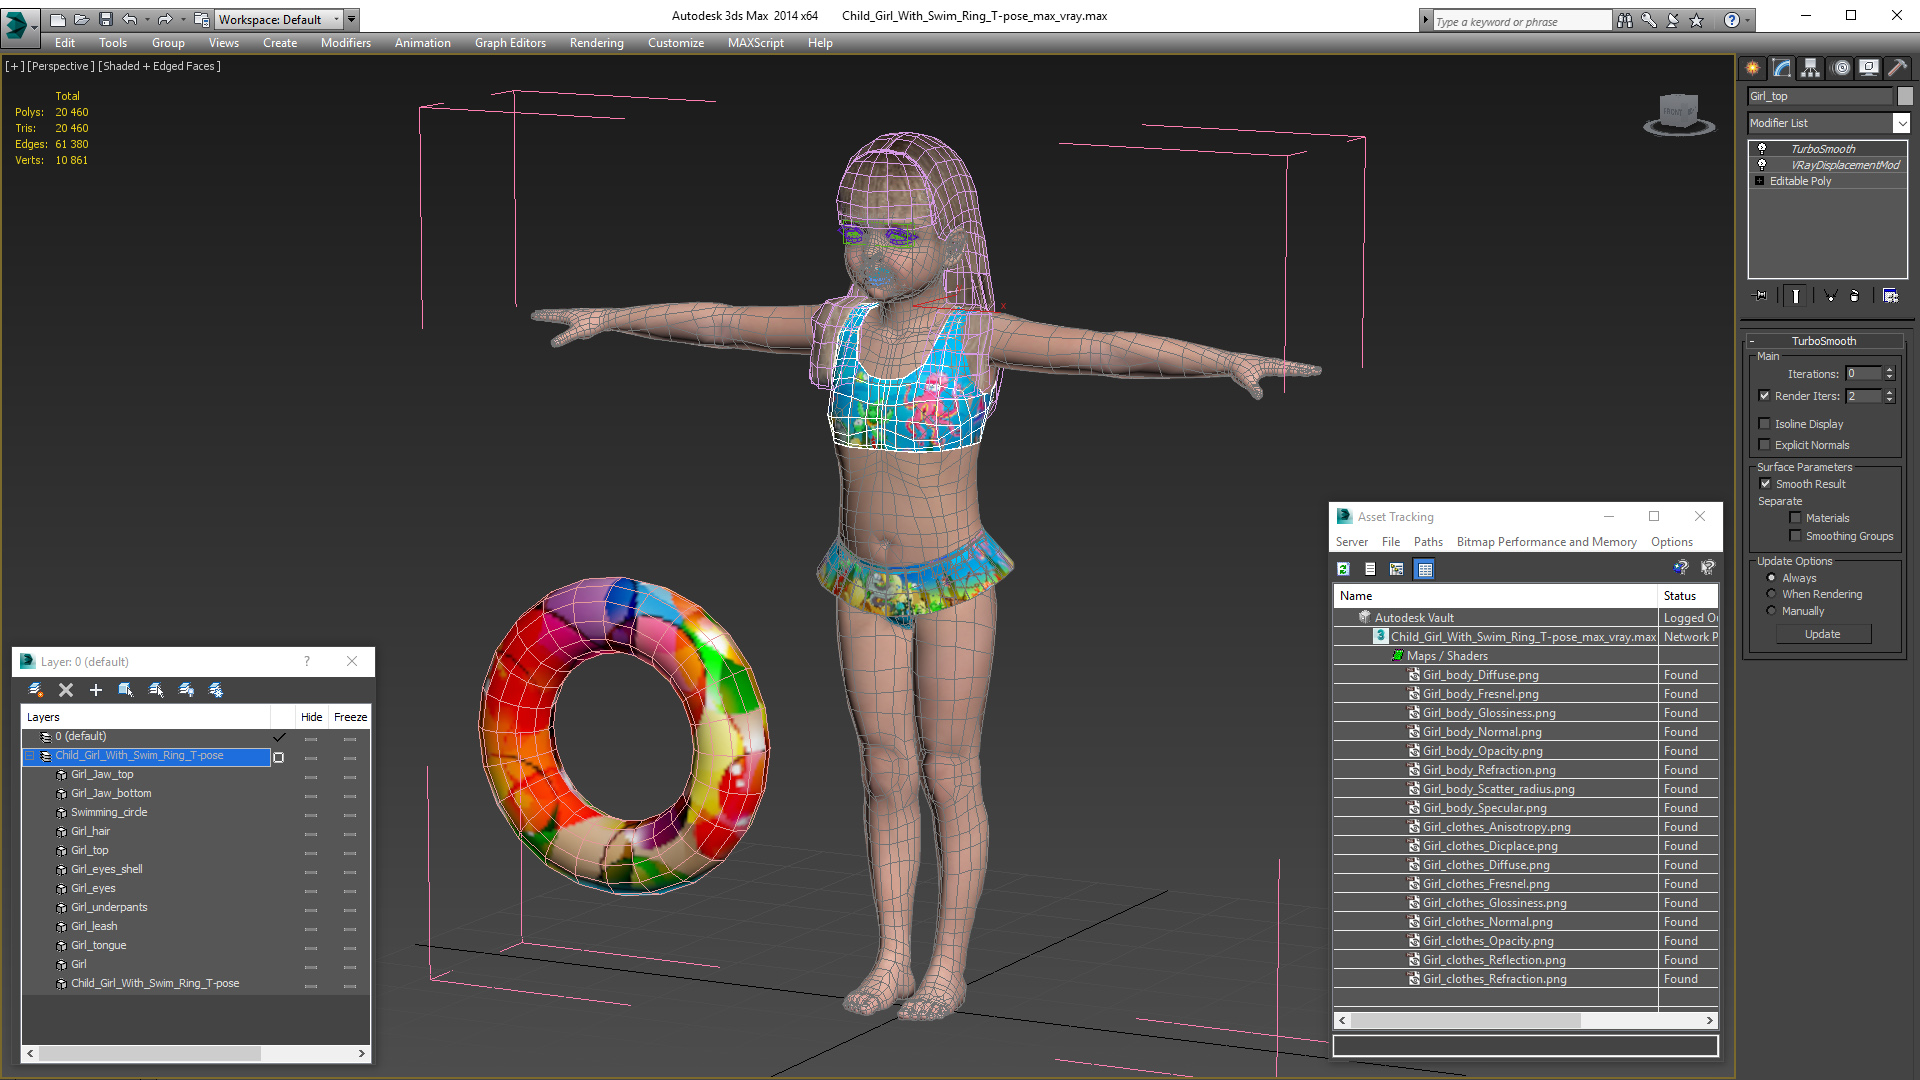Image resolution: width=1920 pixels, height=1080 pixels.
Task: Open the Modify command panel tab
Action: coord(1782,68)
